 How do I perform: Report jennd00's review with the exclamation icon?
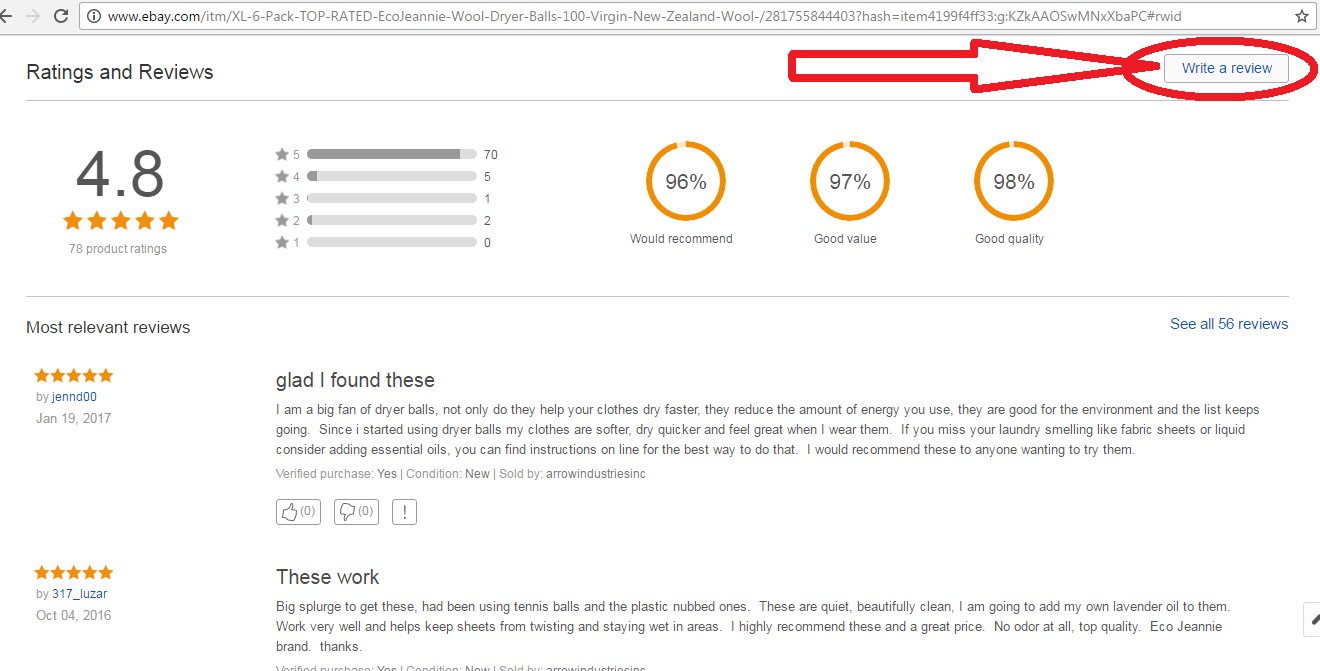tap(404, 511)
